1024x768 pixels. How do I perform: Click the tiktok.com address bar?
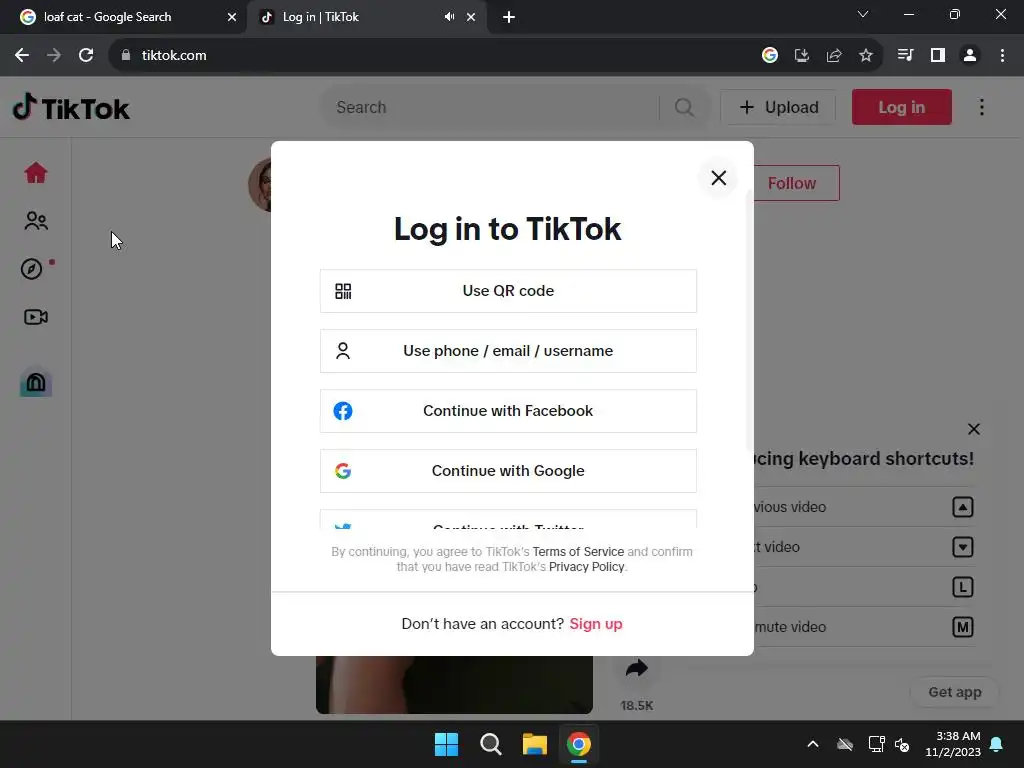[431, 56]
